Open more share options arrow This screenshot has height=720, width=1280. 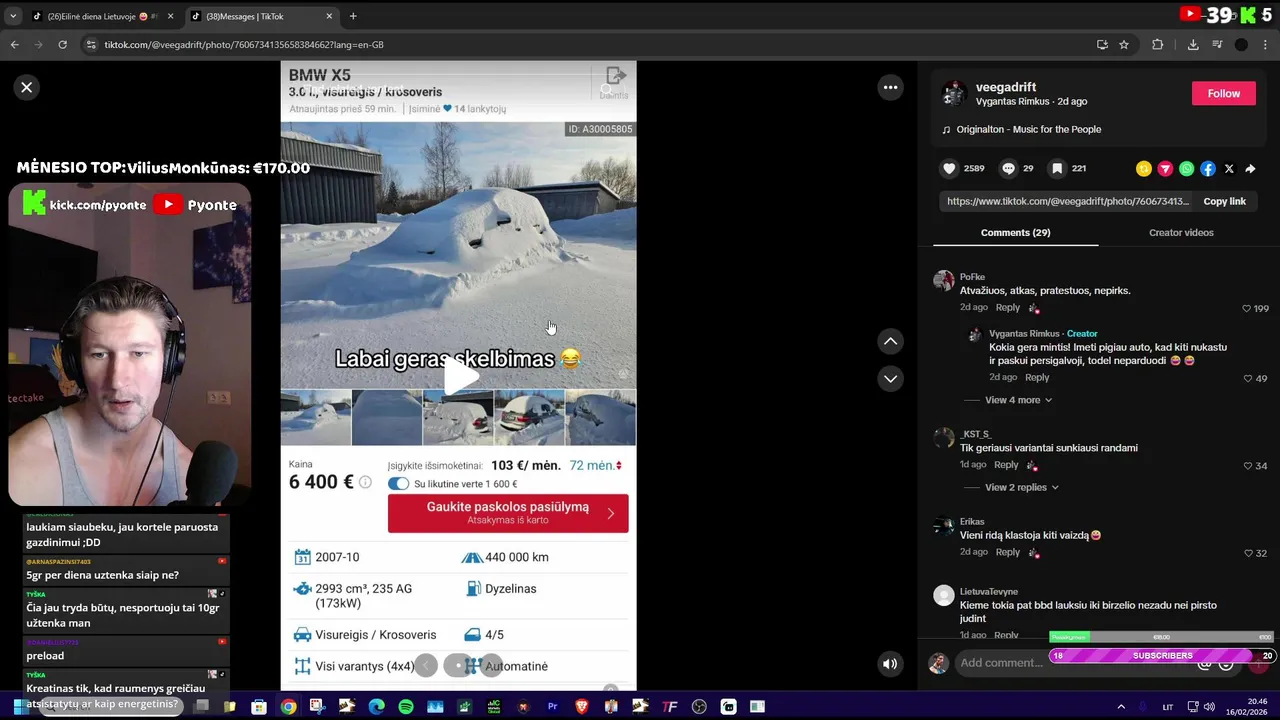pos(1250,169)
